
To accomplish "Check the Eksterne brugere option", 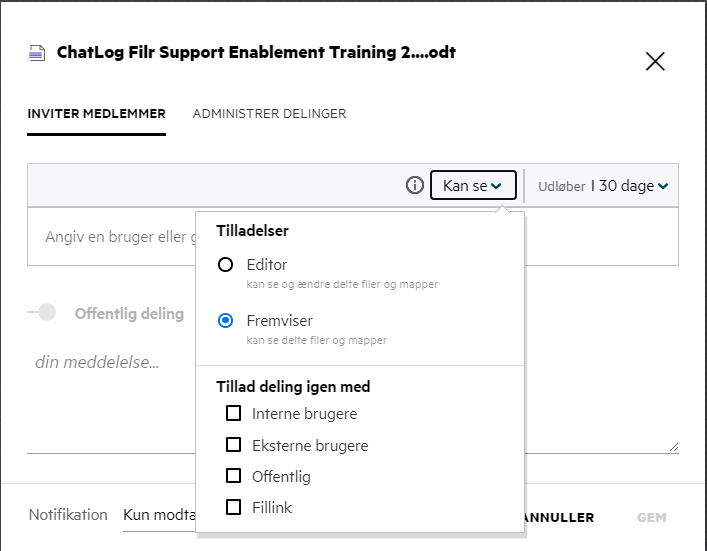I will click(x=234, y=445).
